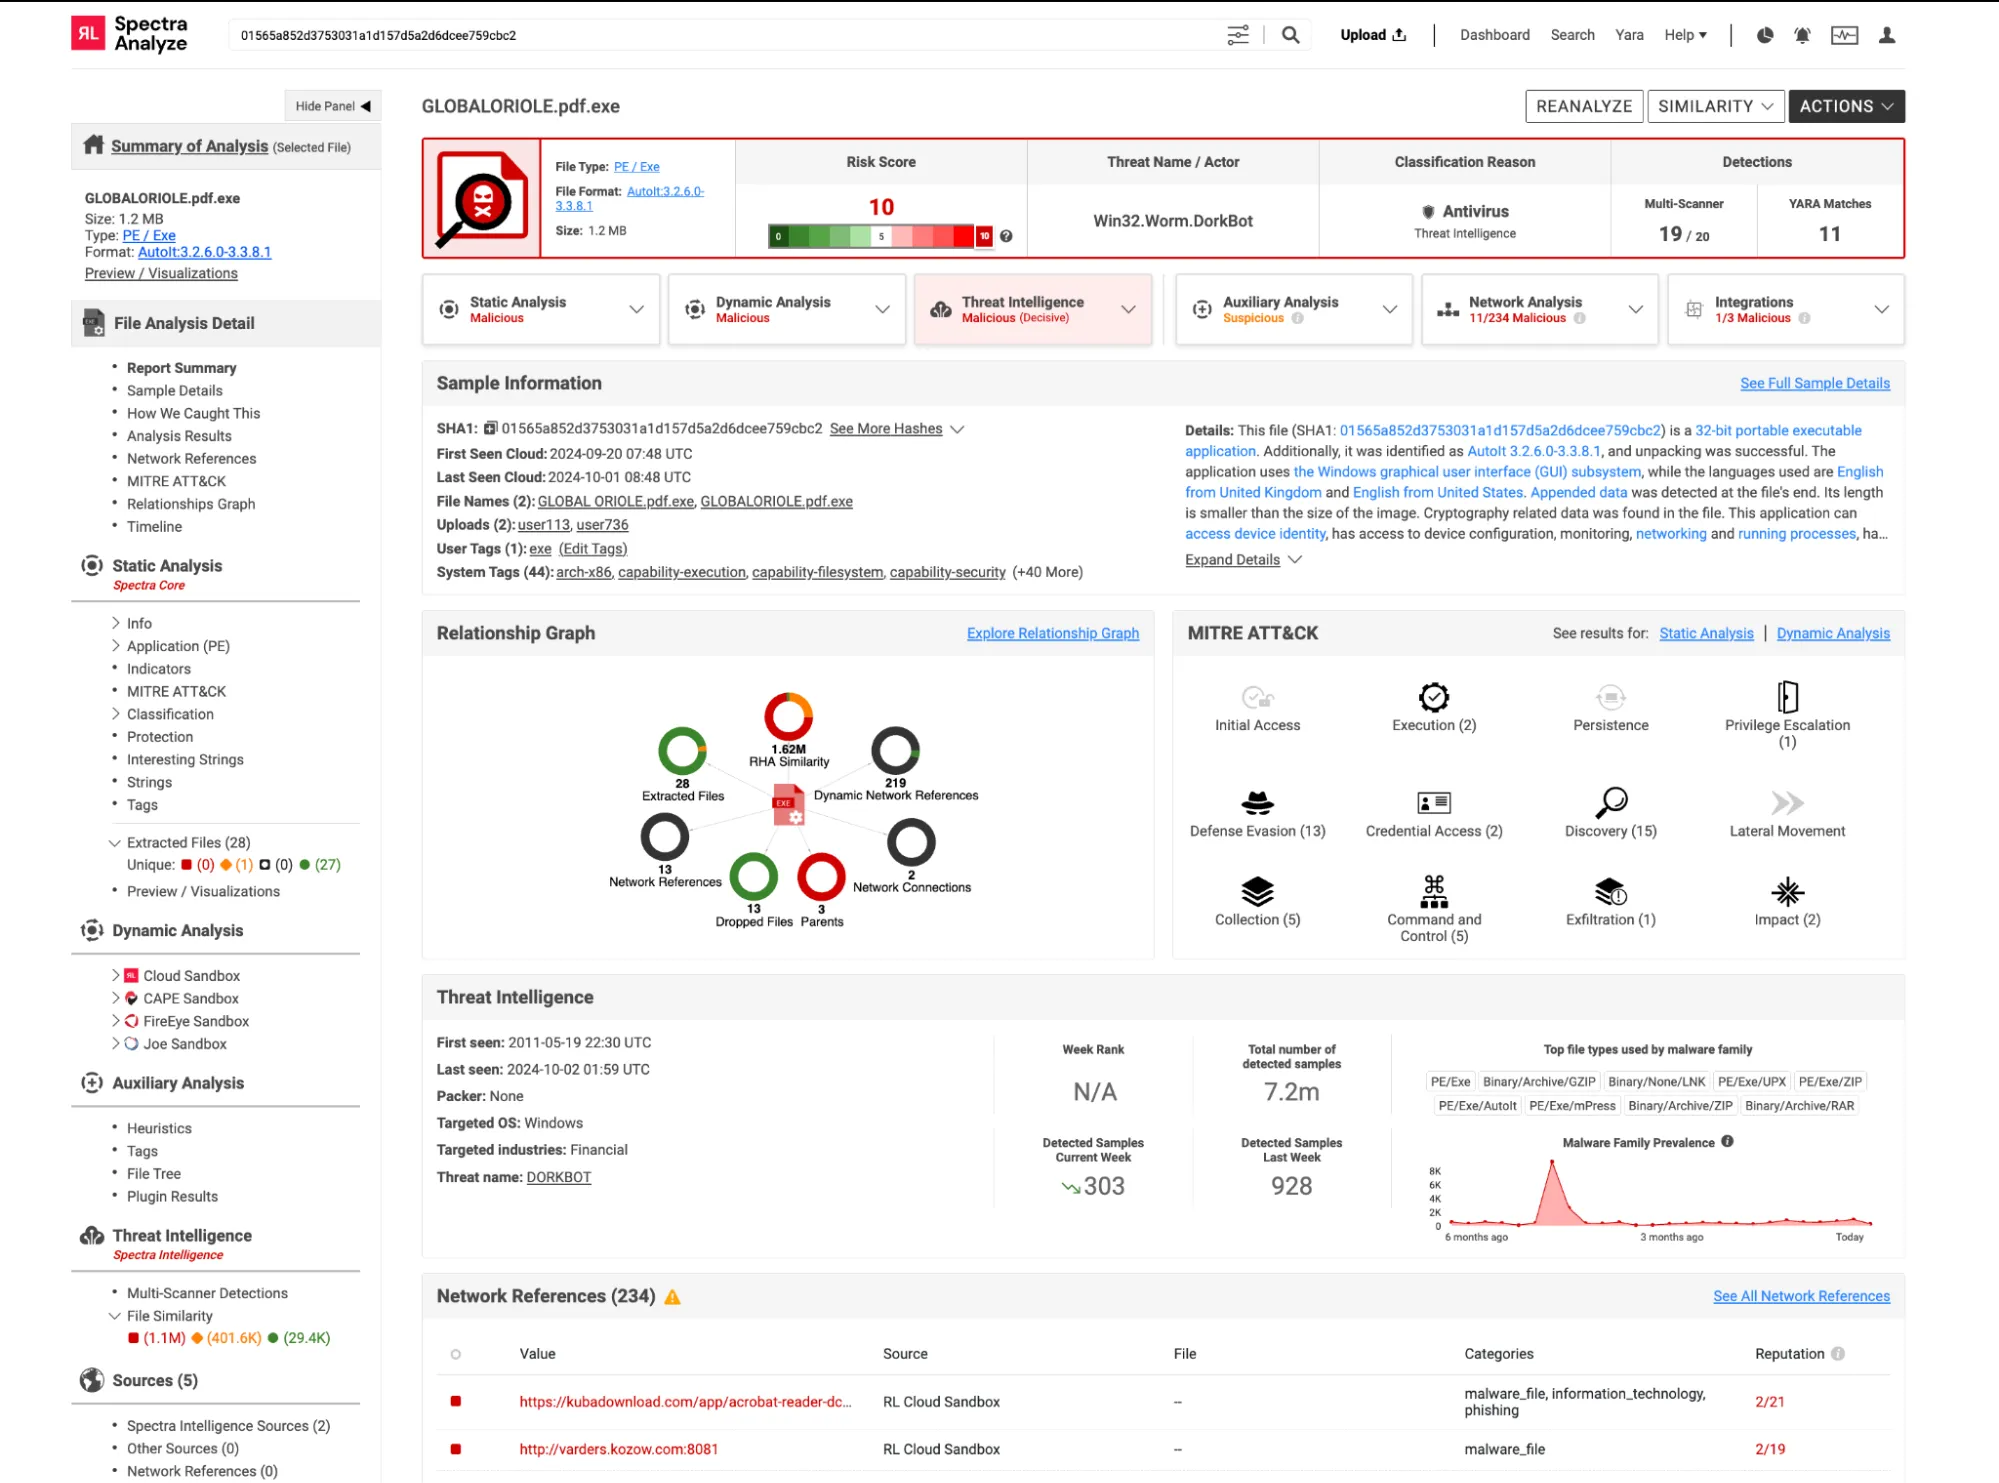Select Exfiltration (1) icon
This screenshot has height=1483, width=1999.
click(x=1610, y=891)
